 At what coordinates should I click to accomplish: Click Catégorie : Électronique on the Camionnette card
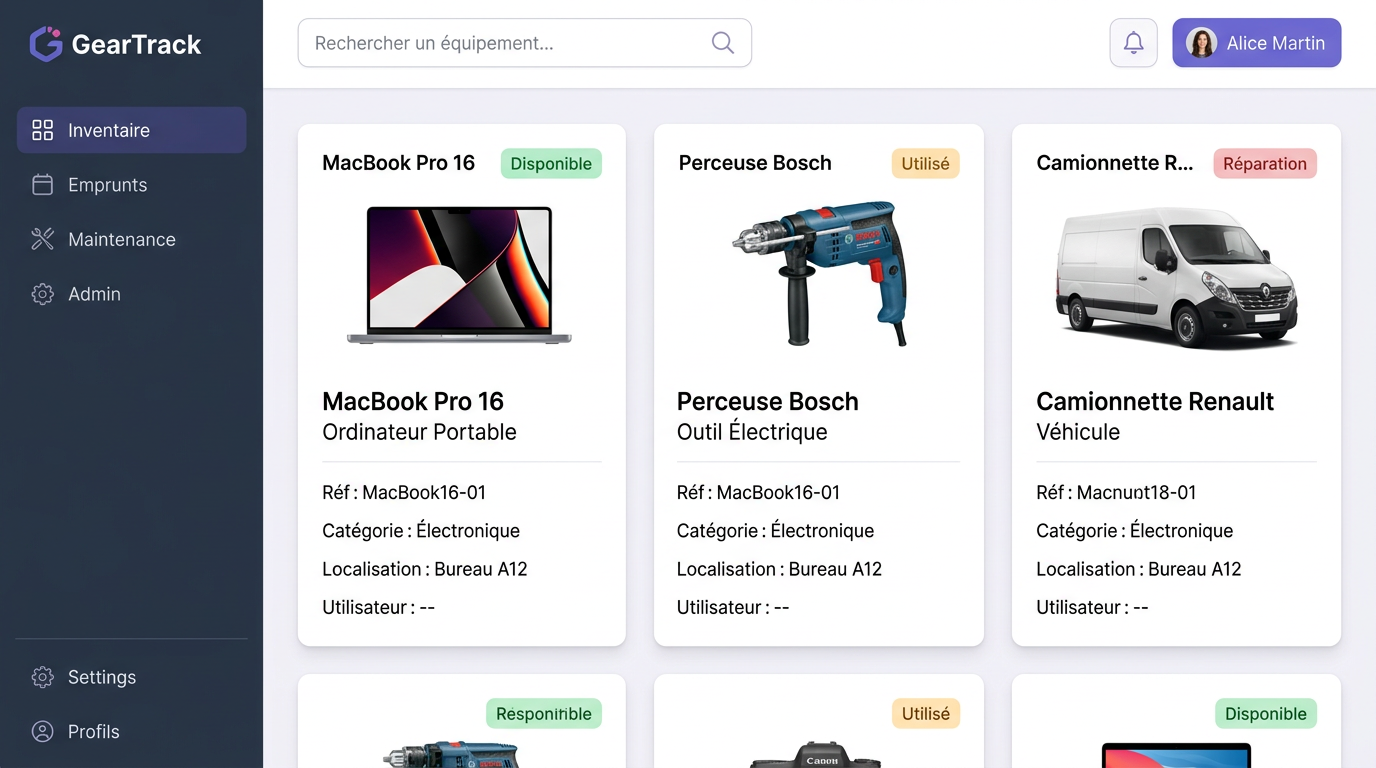coord(1135,531)
